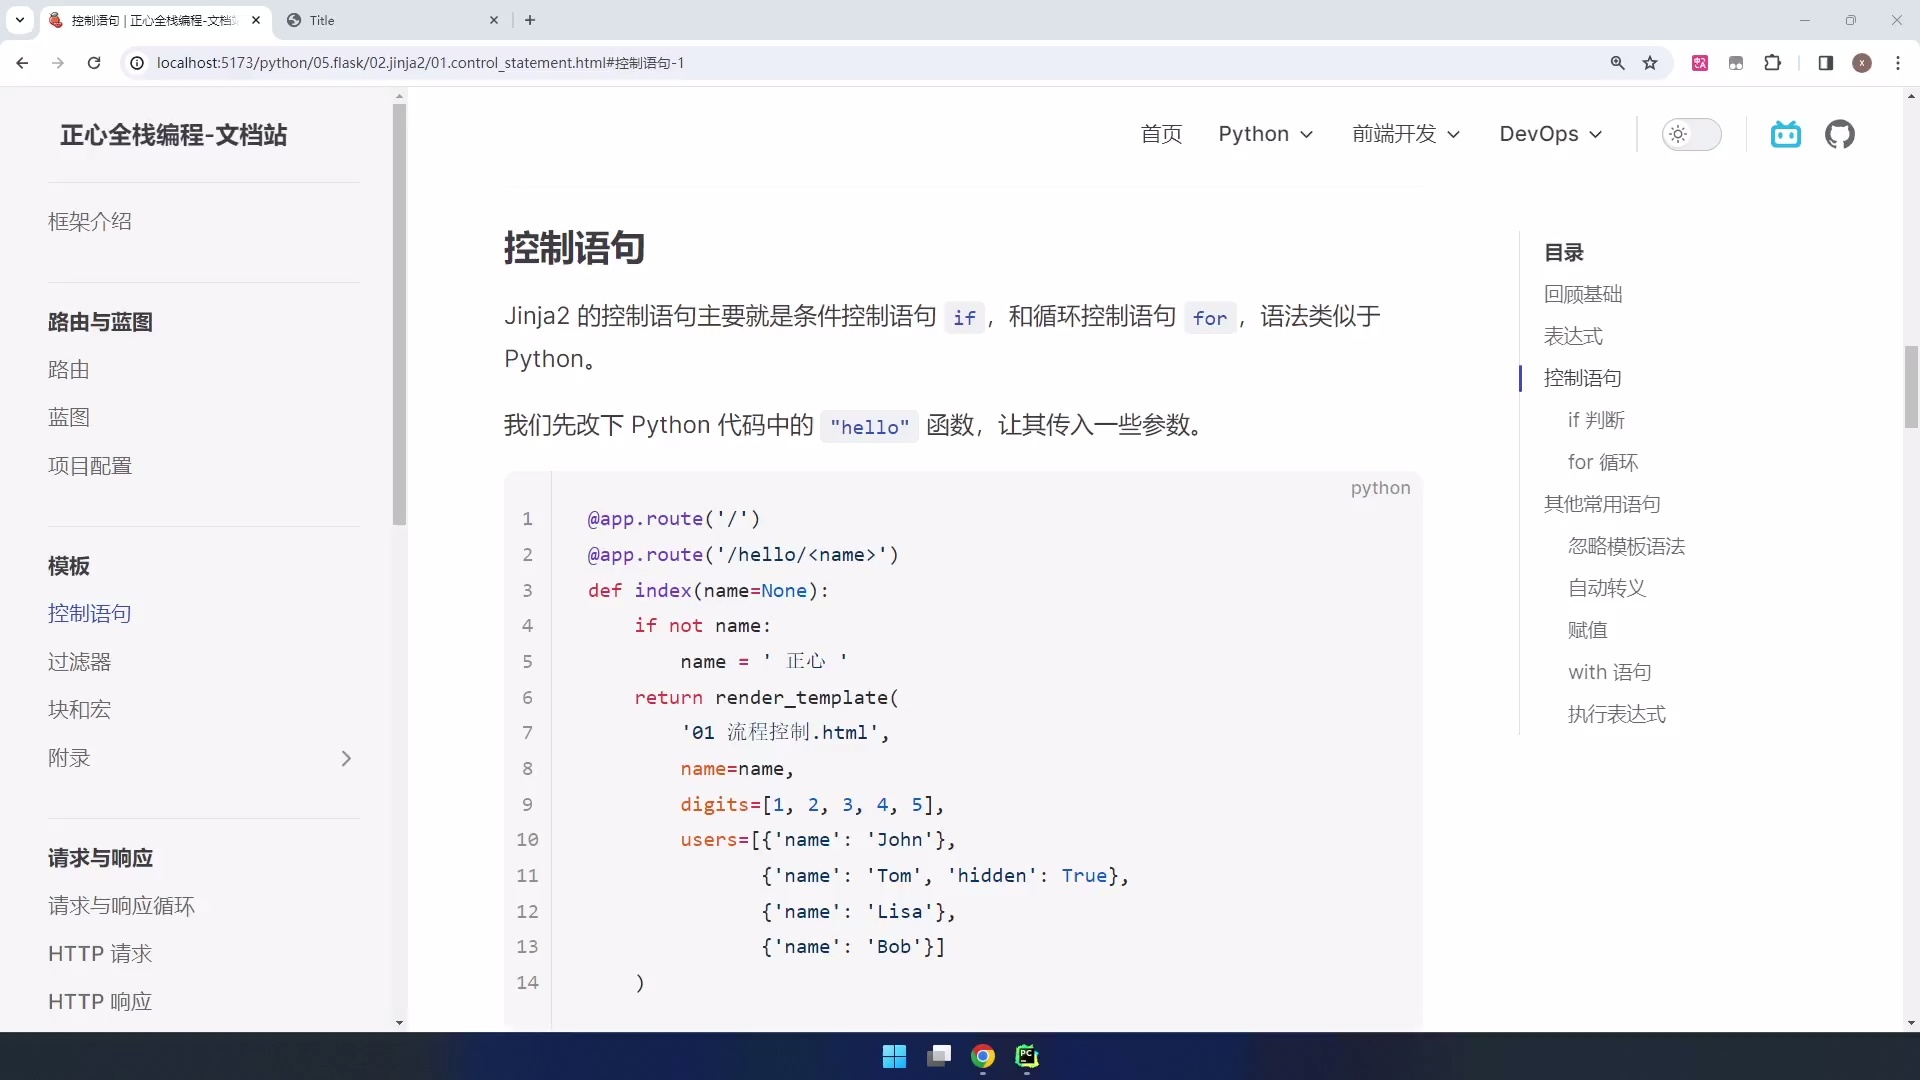The height and width of the screenshot is (1080, 1920).
Task: Open the GitHub icon in the site navbar
Action: pos(1841,134)
